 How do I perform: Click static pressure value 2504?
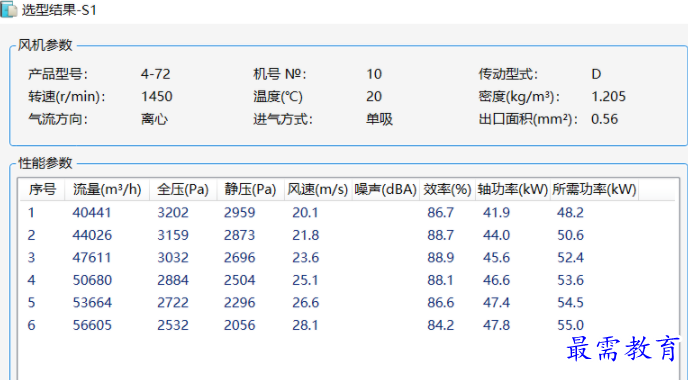pyautogui.click(x=240, y=280)
